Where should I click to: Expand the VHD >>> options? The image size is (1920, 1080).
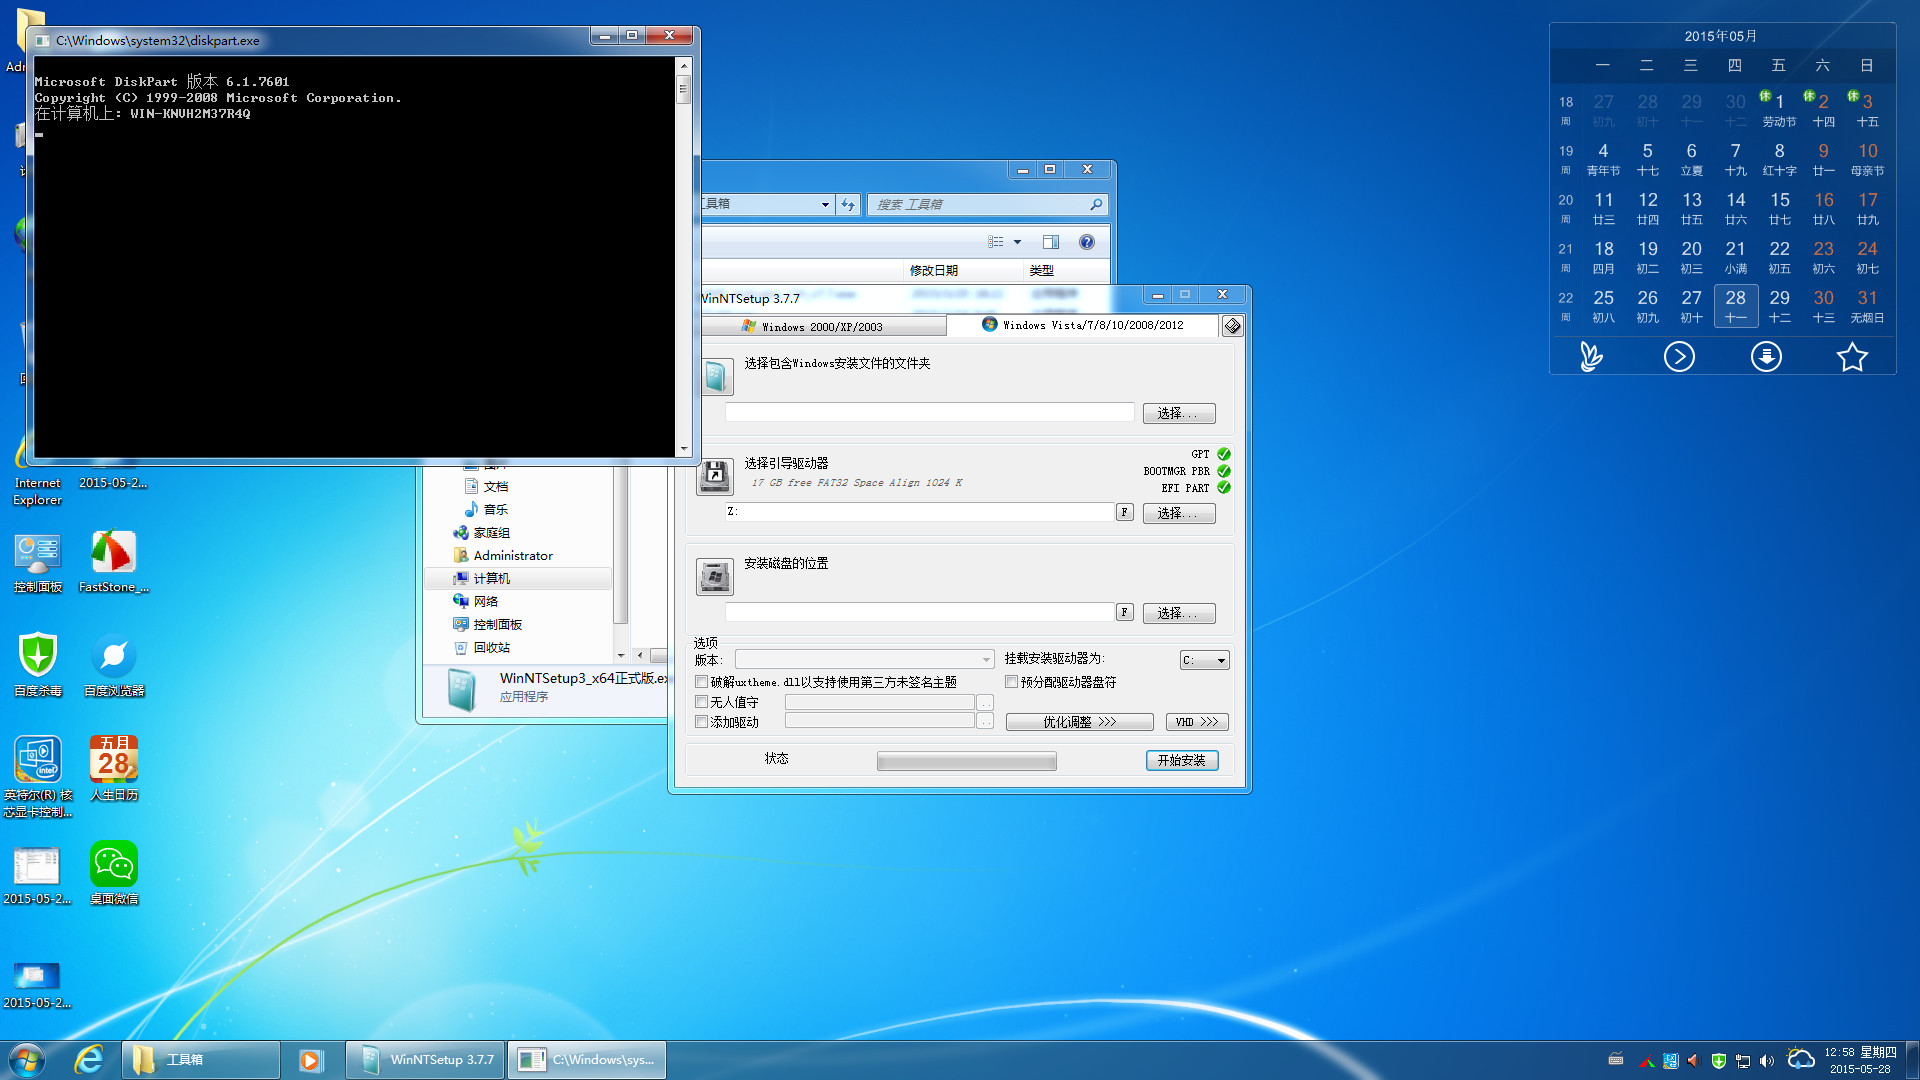point(1197,722)
